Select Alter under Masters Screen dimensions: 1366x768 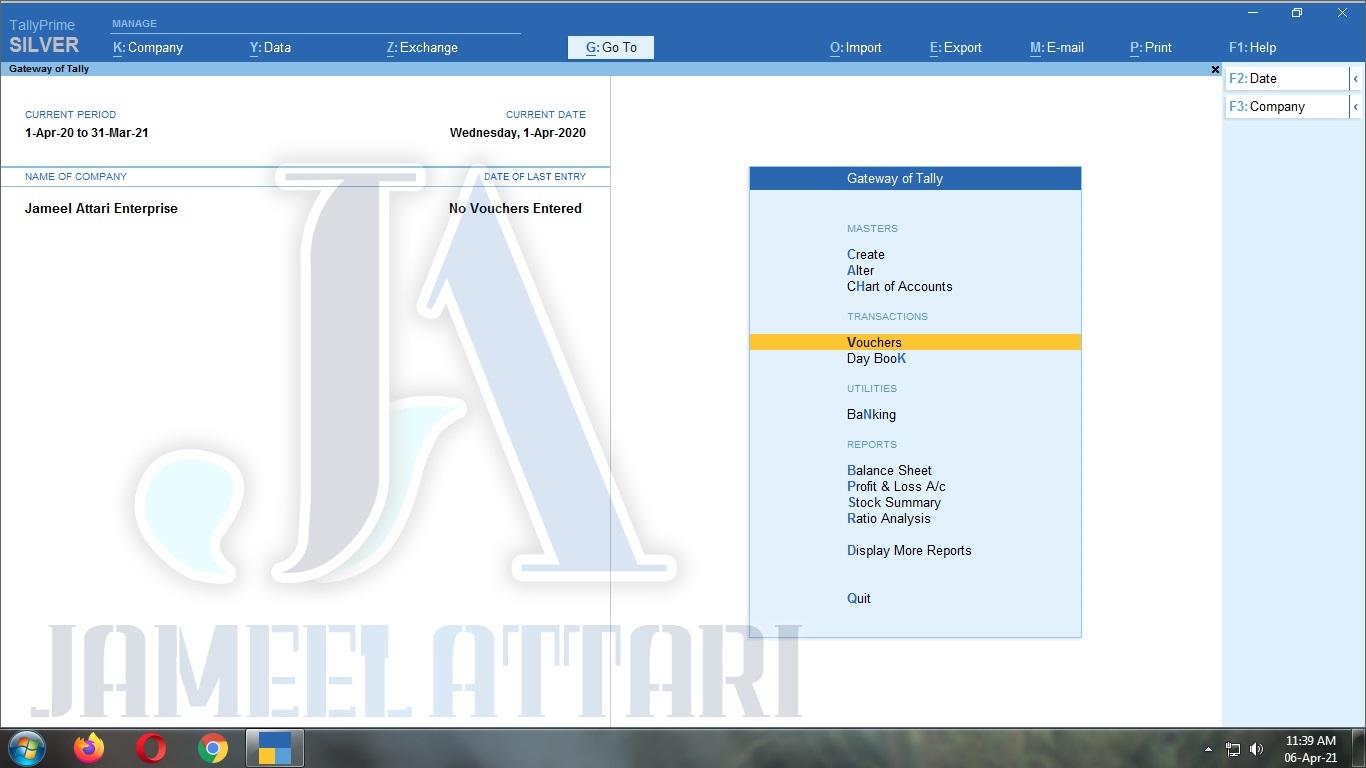point(861,270)
